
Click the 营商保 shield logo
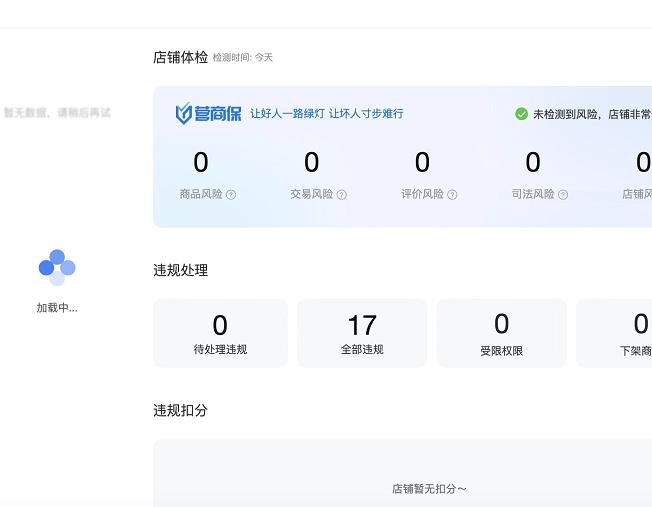point(208,113)
